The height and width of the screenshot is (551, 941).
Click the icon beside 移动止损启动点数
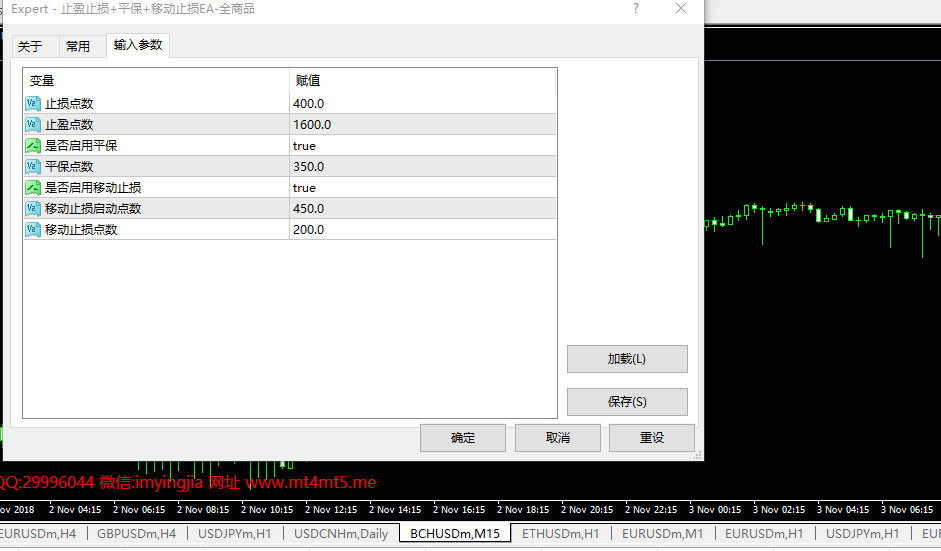click(x=32, y=209)
